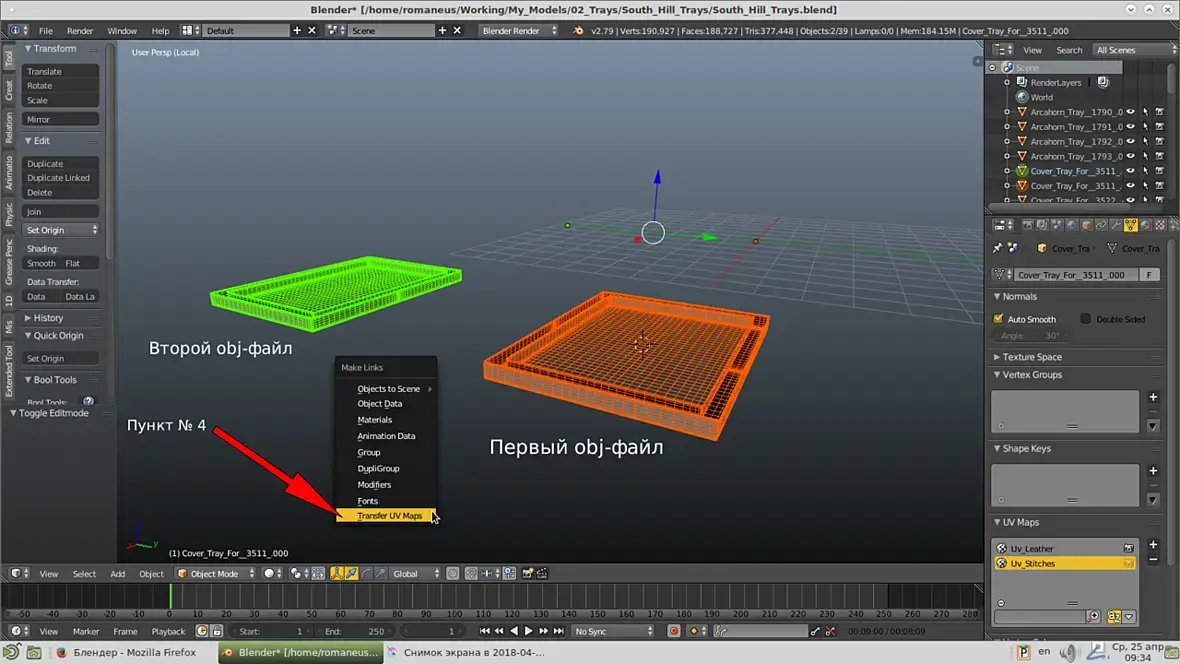This screenshot has height=664, width=1180.
Task: Add a shape key with the plus button
Action: click(1153, 471)
